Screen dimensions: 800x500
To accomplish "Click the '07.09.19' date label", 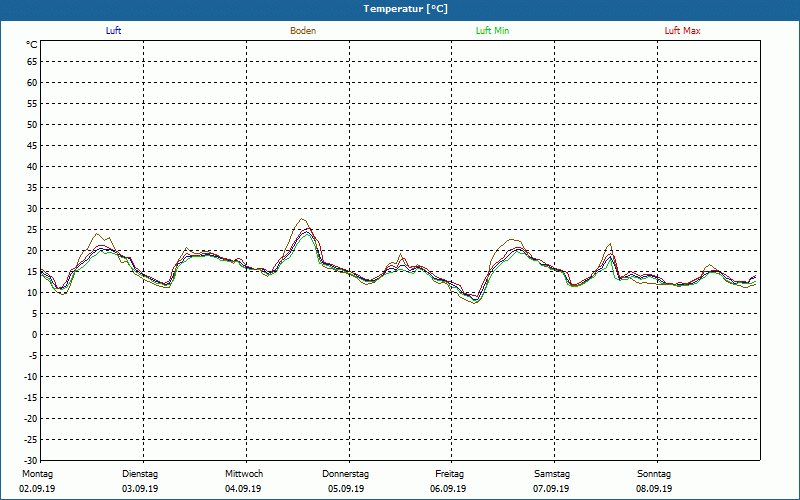I will [551, 489].
